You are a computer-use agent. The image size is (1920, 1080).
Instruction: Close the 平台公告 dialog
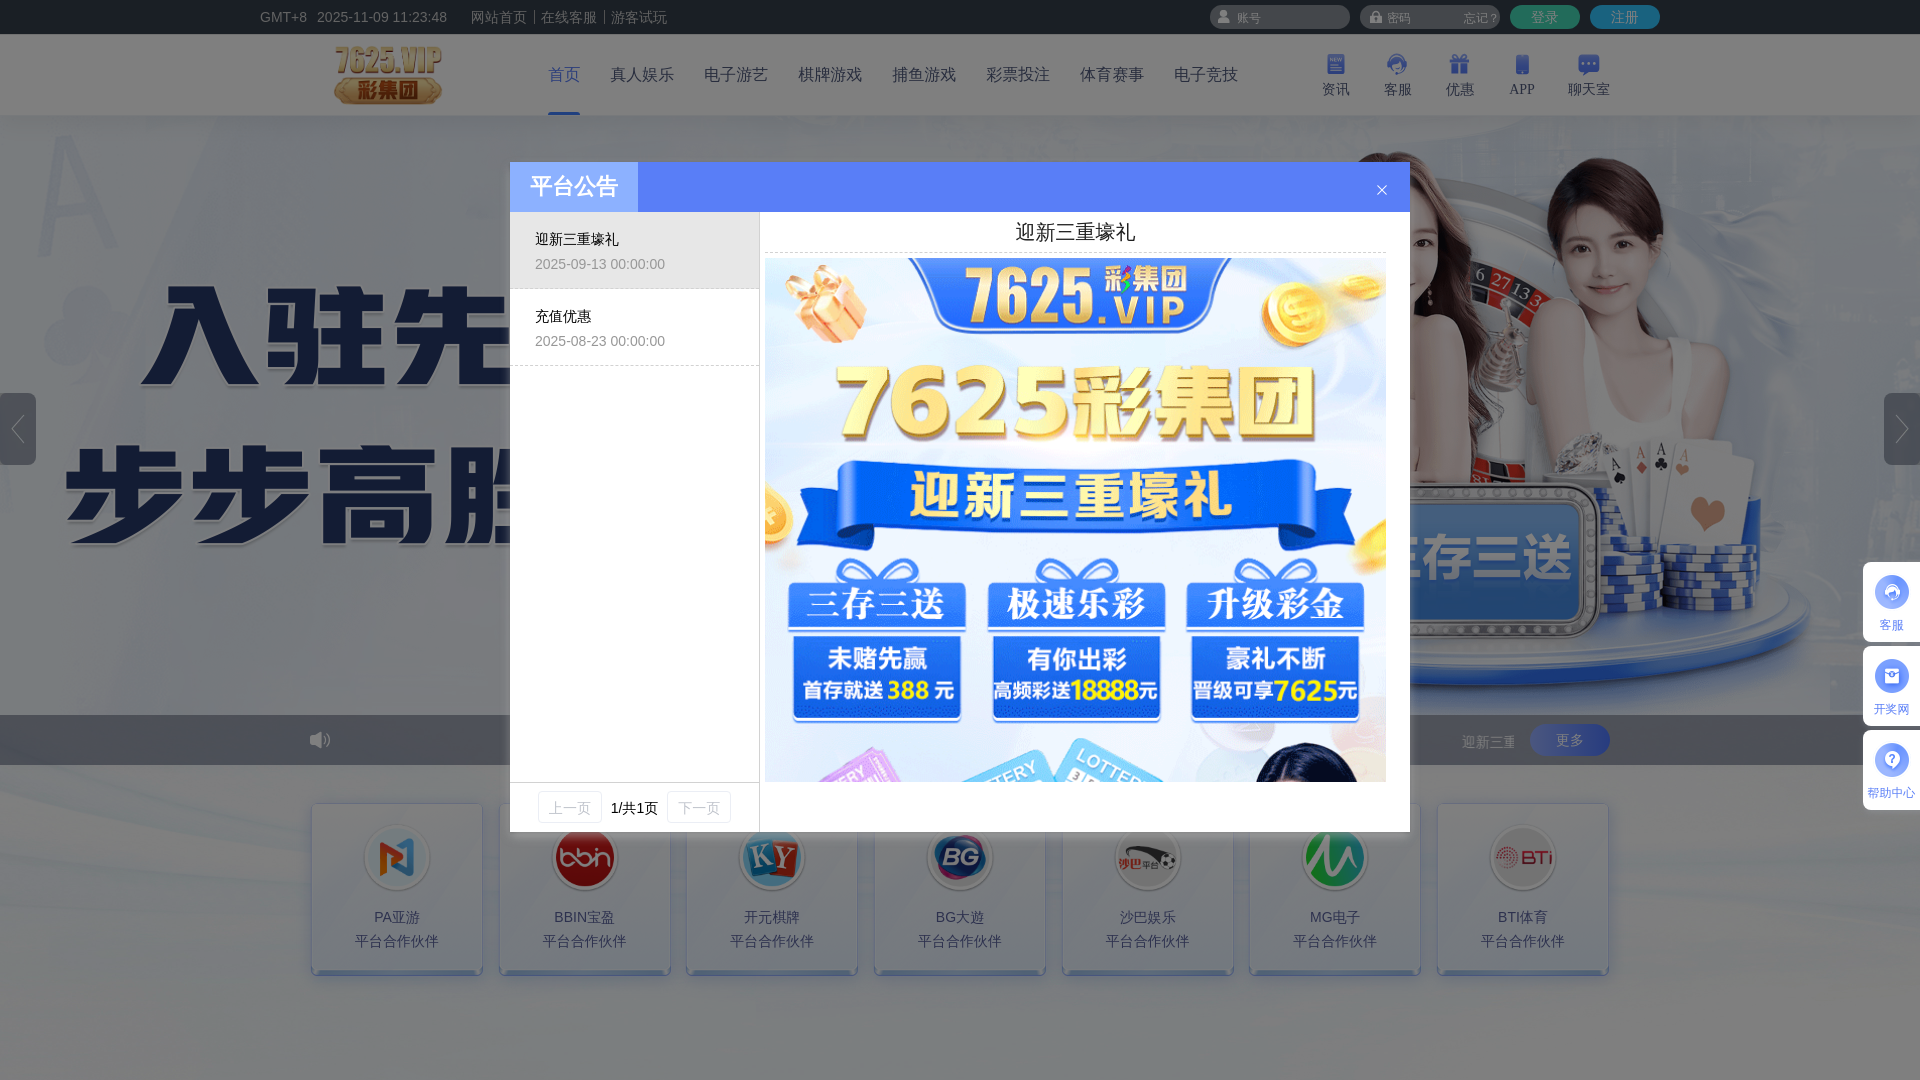click(x=1382, y=190)
